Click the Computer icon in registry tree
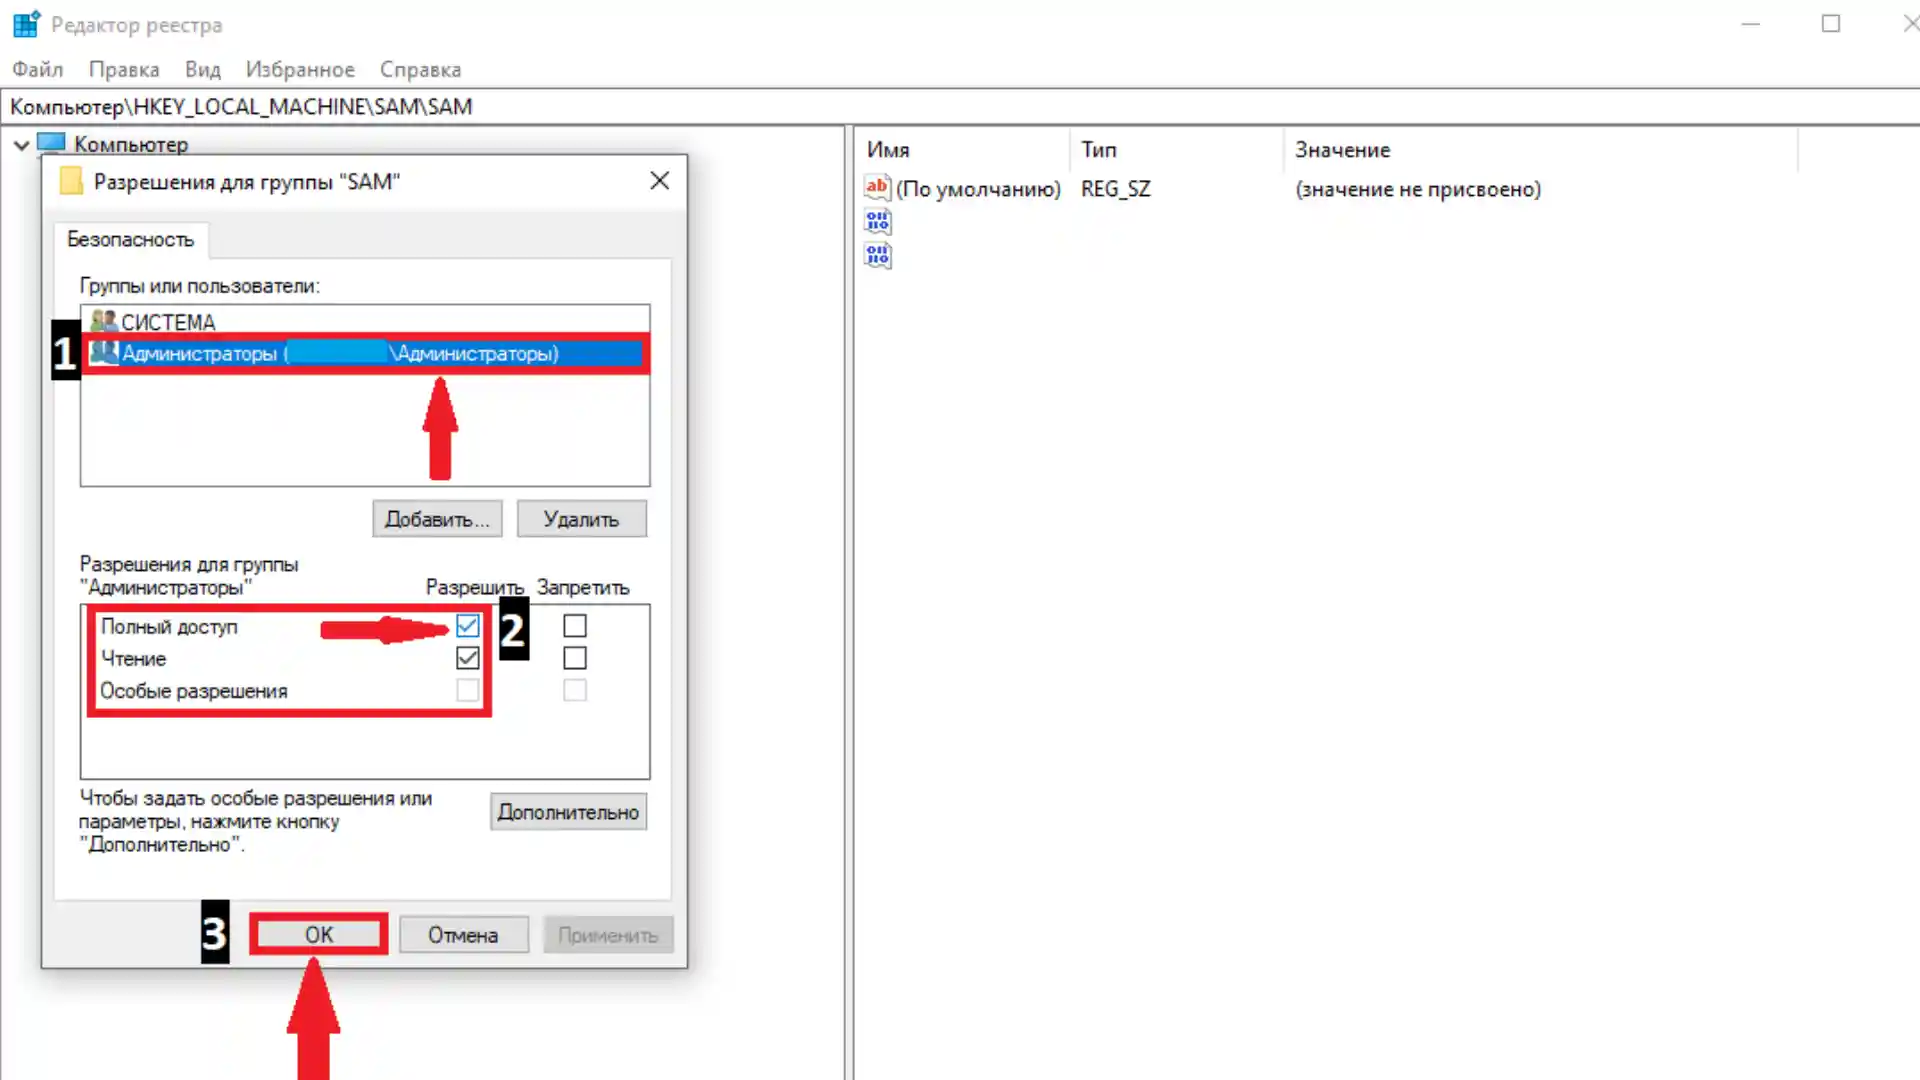1920x1080 pixels. tap(51, 143)
